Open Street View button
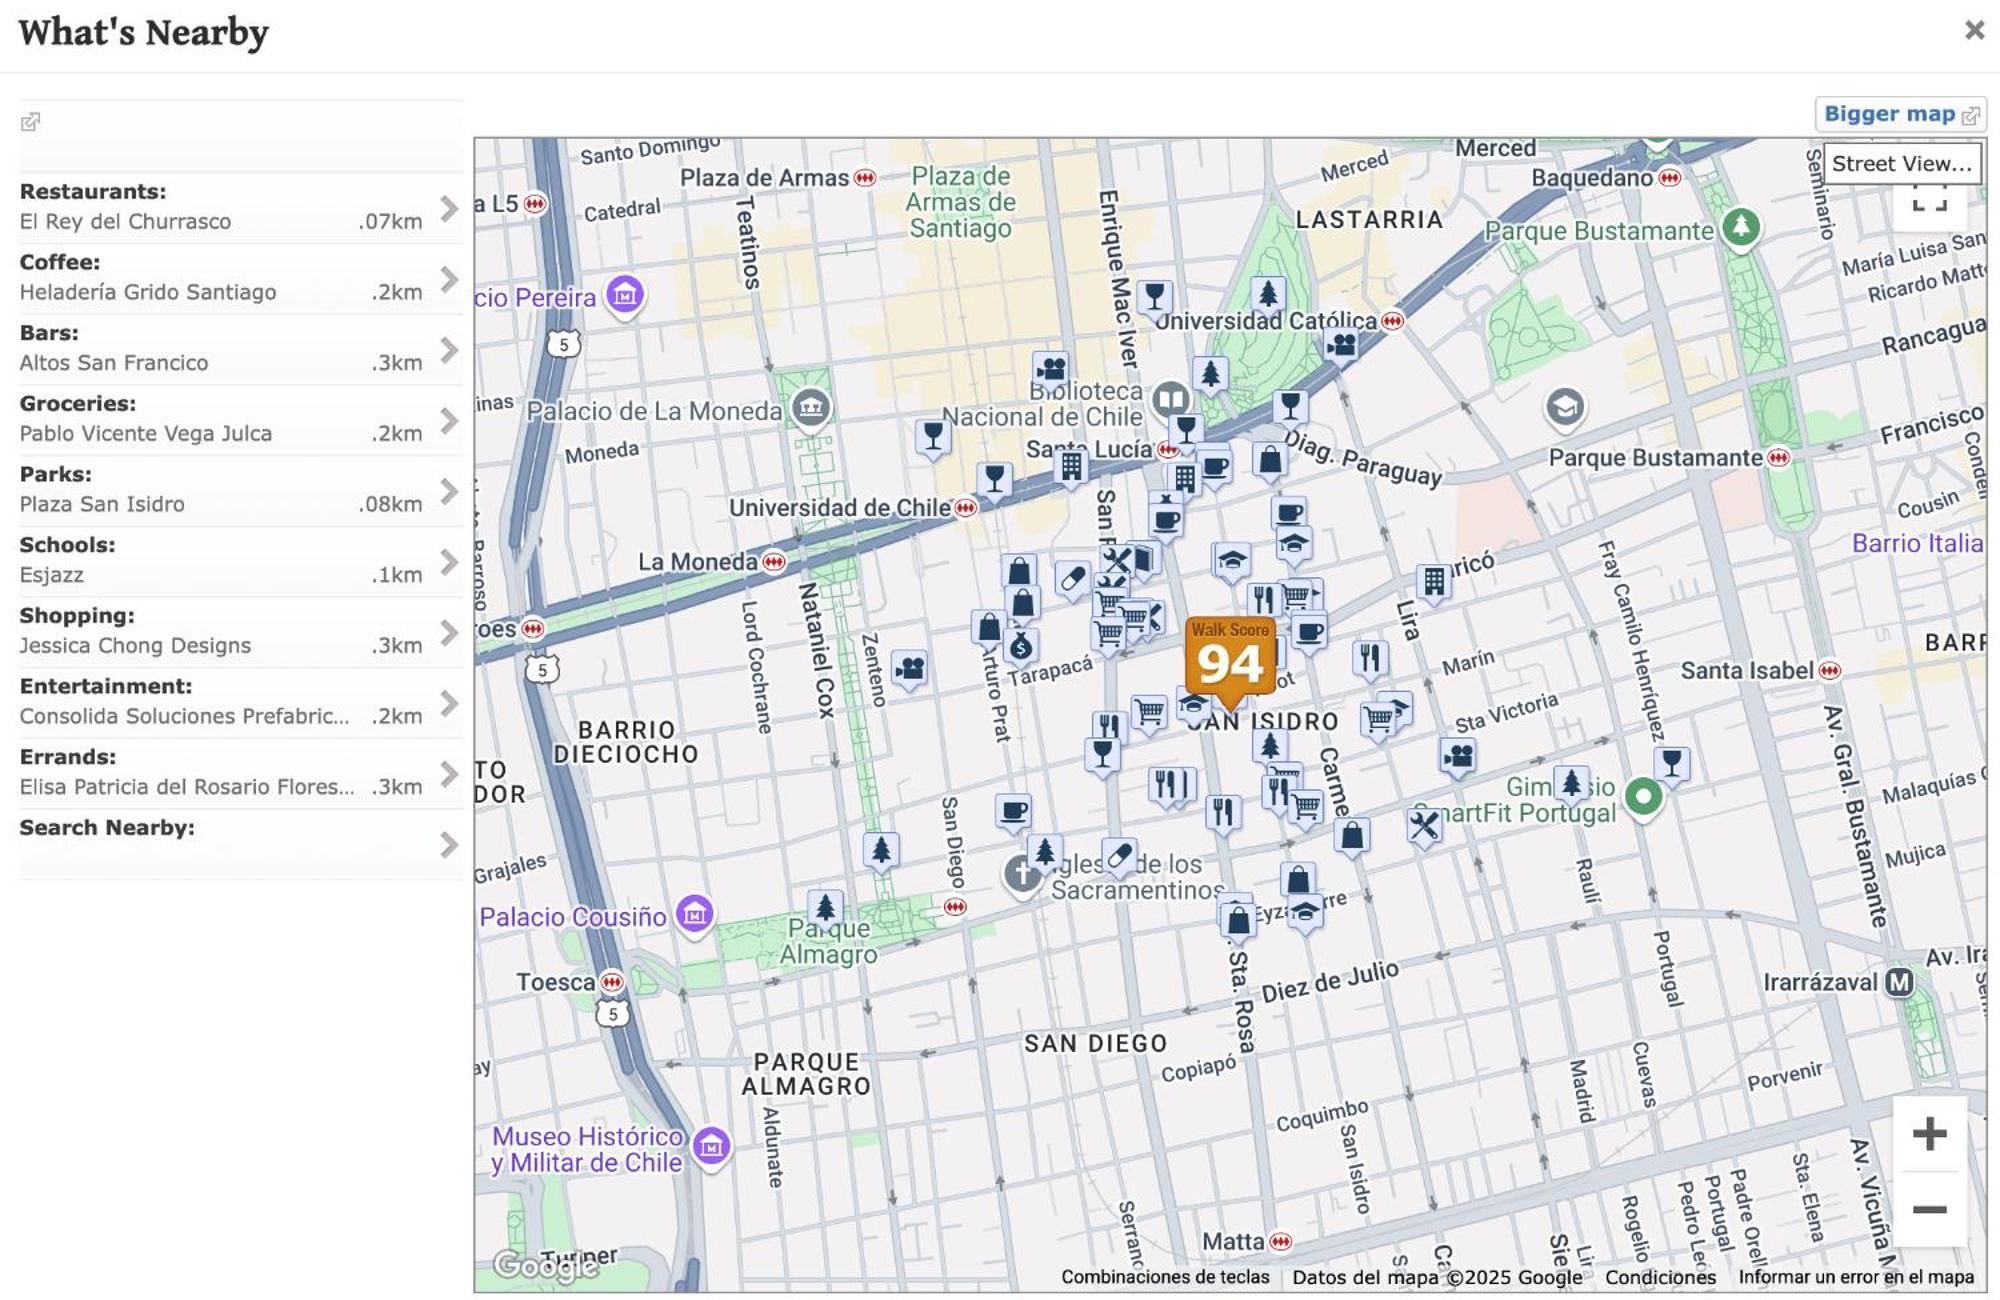Image resolution: width=2000 pixels, height=1300 pixels. point(1902,163)
